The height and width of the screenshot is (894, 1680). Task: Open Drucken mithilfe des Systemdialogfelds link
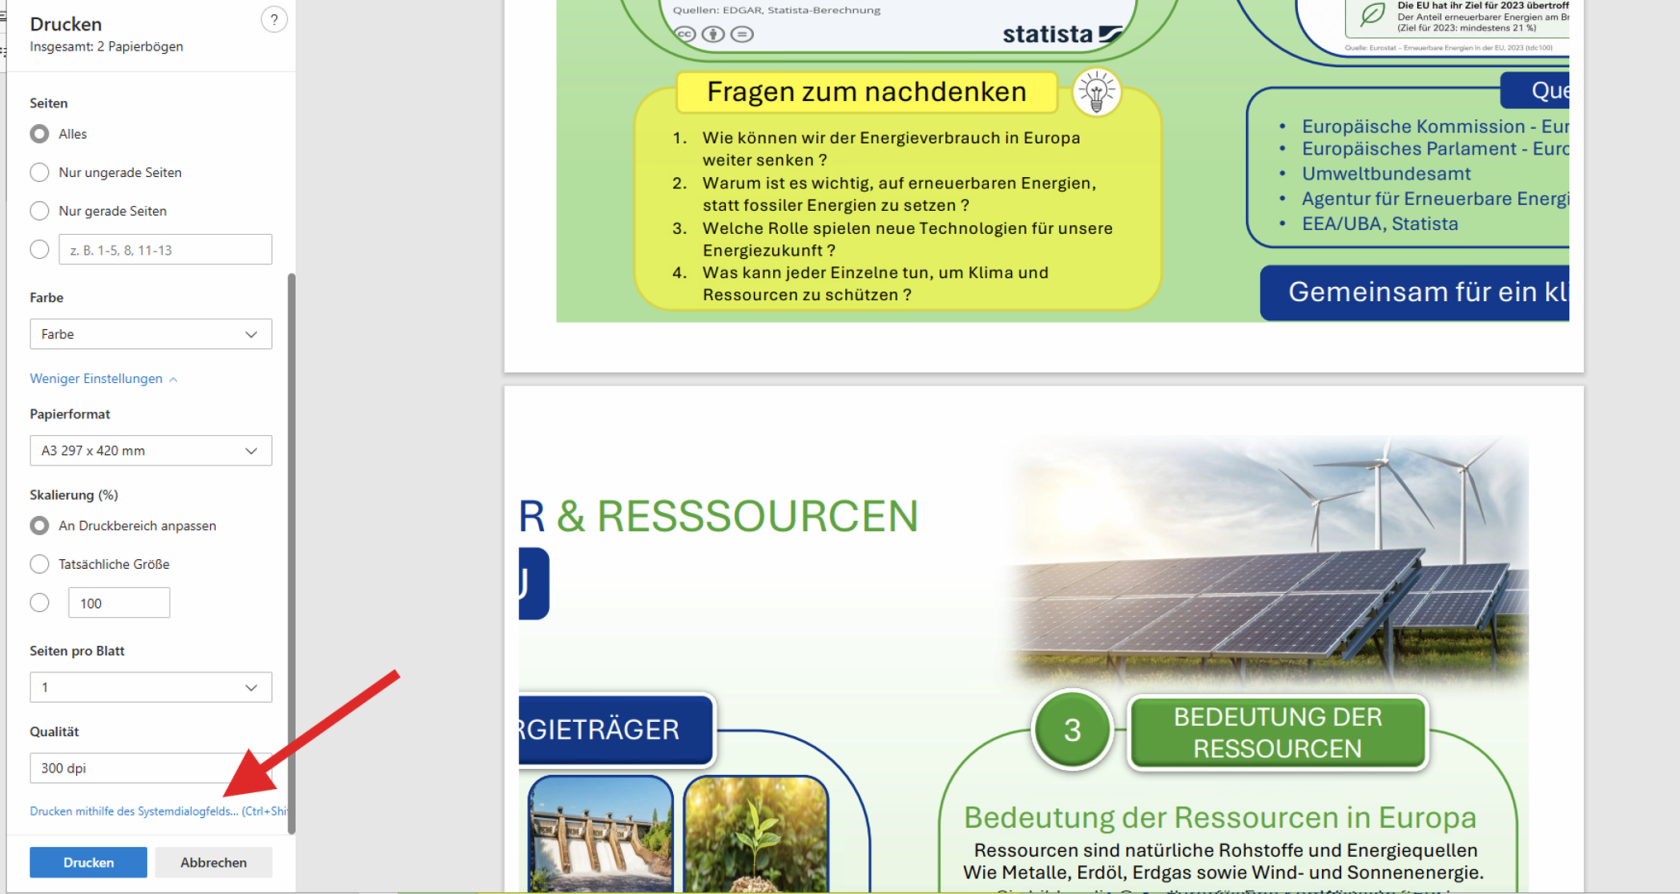(x=158, y=811)
